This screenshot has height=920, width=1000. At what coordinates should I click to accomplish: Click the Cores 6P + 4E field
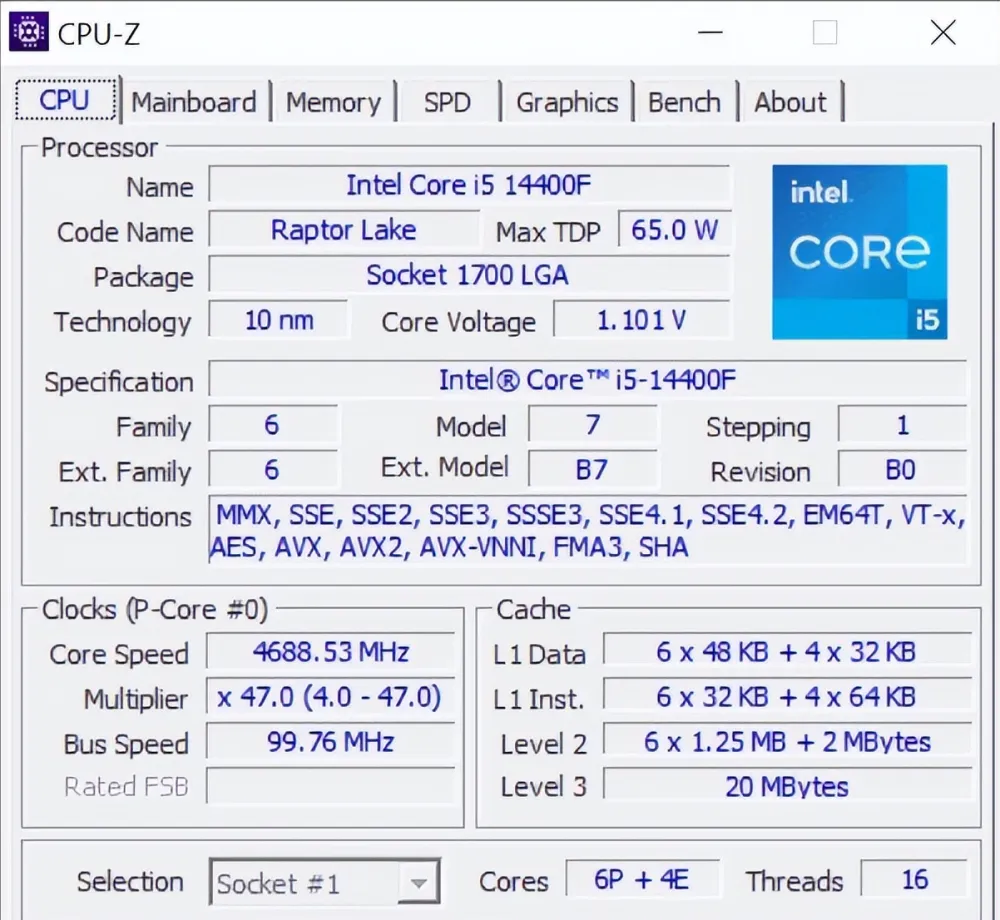point(642,879)
